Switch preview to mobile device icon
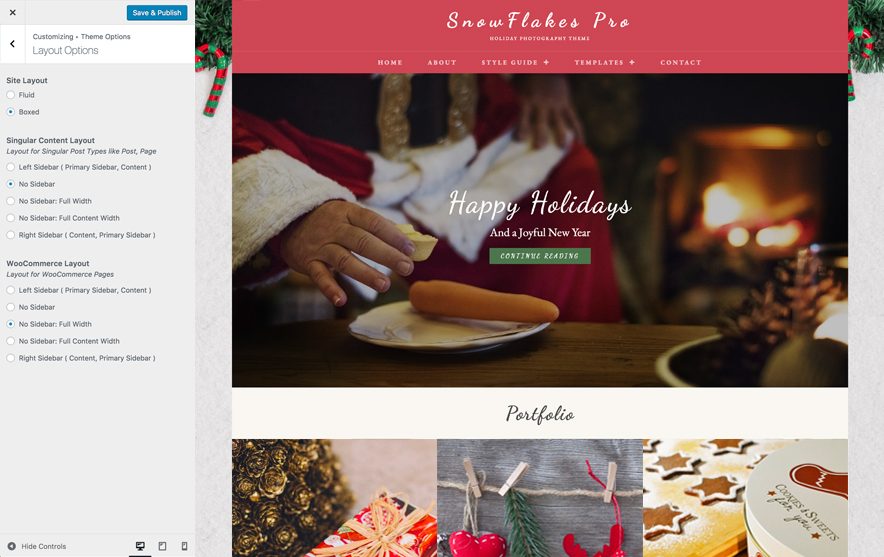The height and width of the screenshot is (557, 884). tap(184, 546)
